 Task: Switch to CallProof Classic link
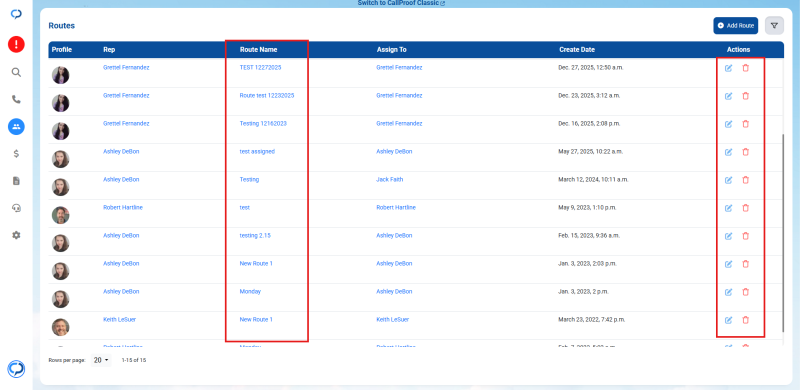click(x=401, y=3)
